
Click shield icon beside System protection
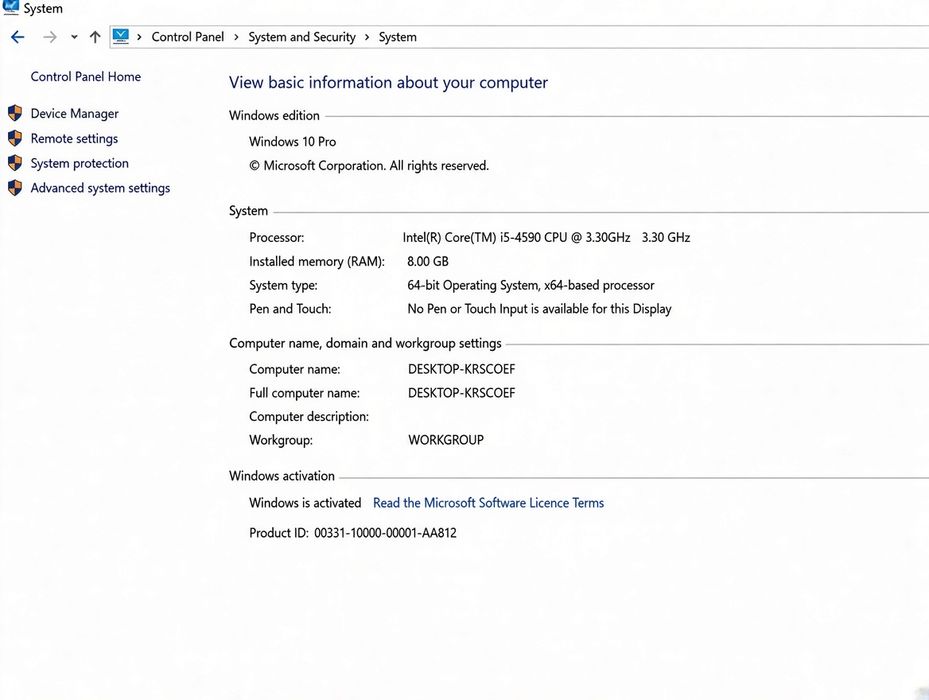(15, 163)
